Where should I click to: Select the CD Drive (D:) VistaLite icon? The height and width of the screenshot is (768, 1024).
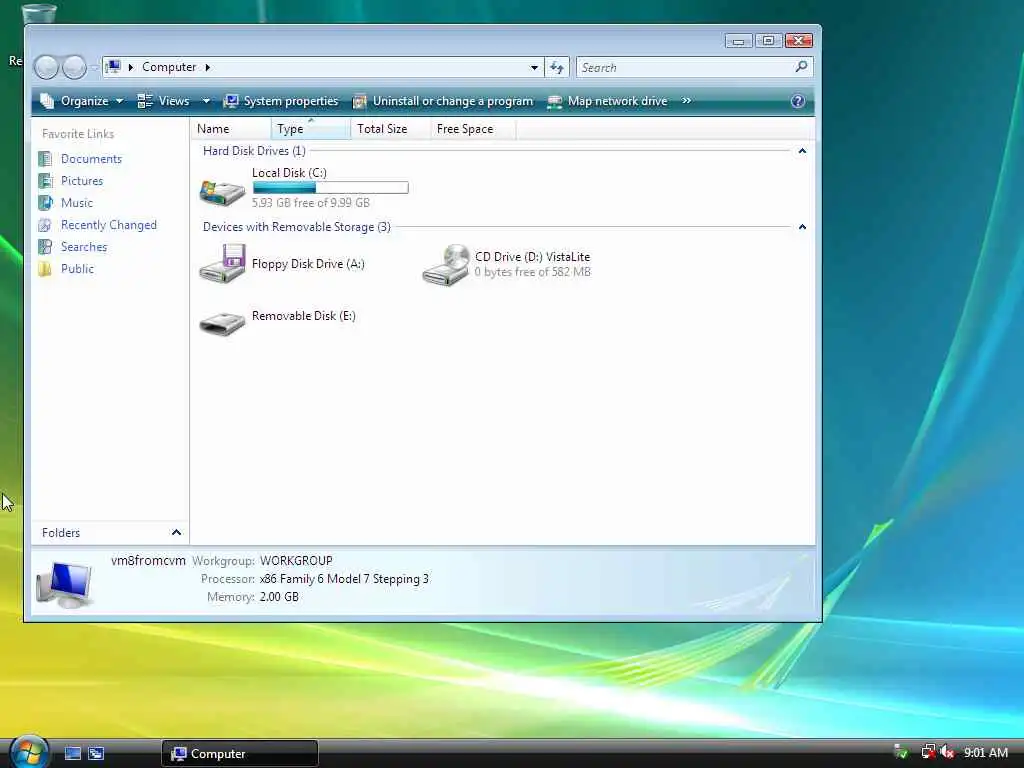tap(446, 265)
